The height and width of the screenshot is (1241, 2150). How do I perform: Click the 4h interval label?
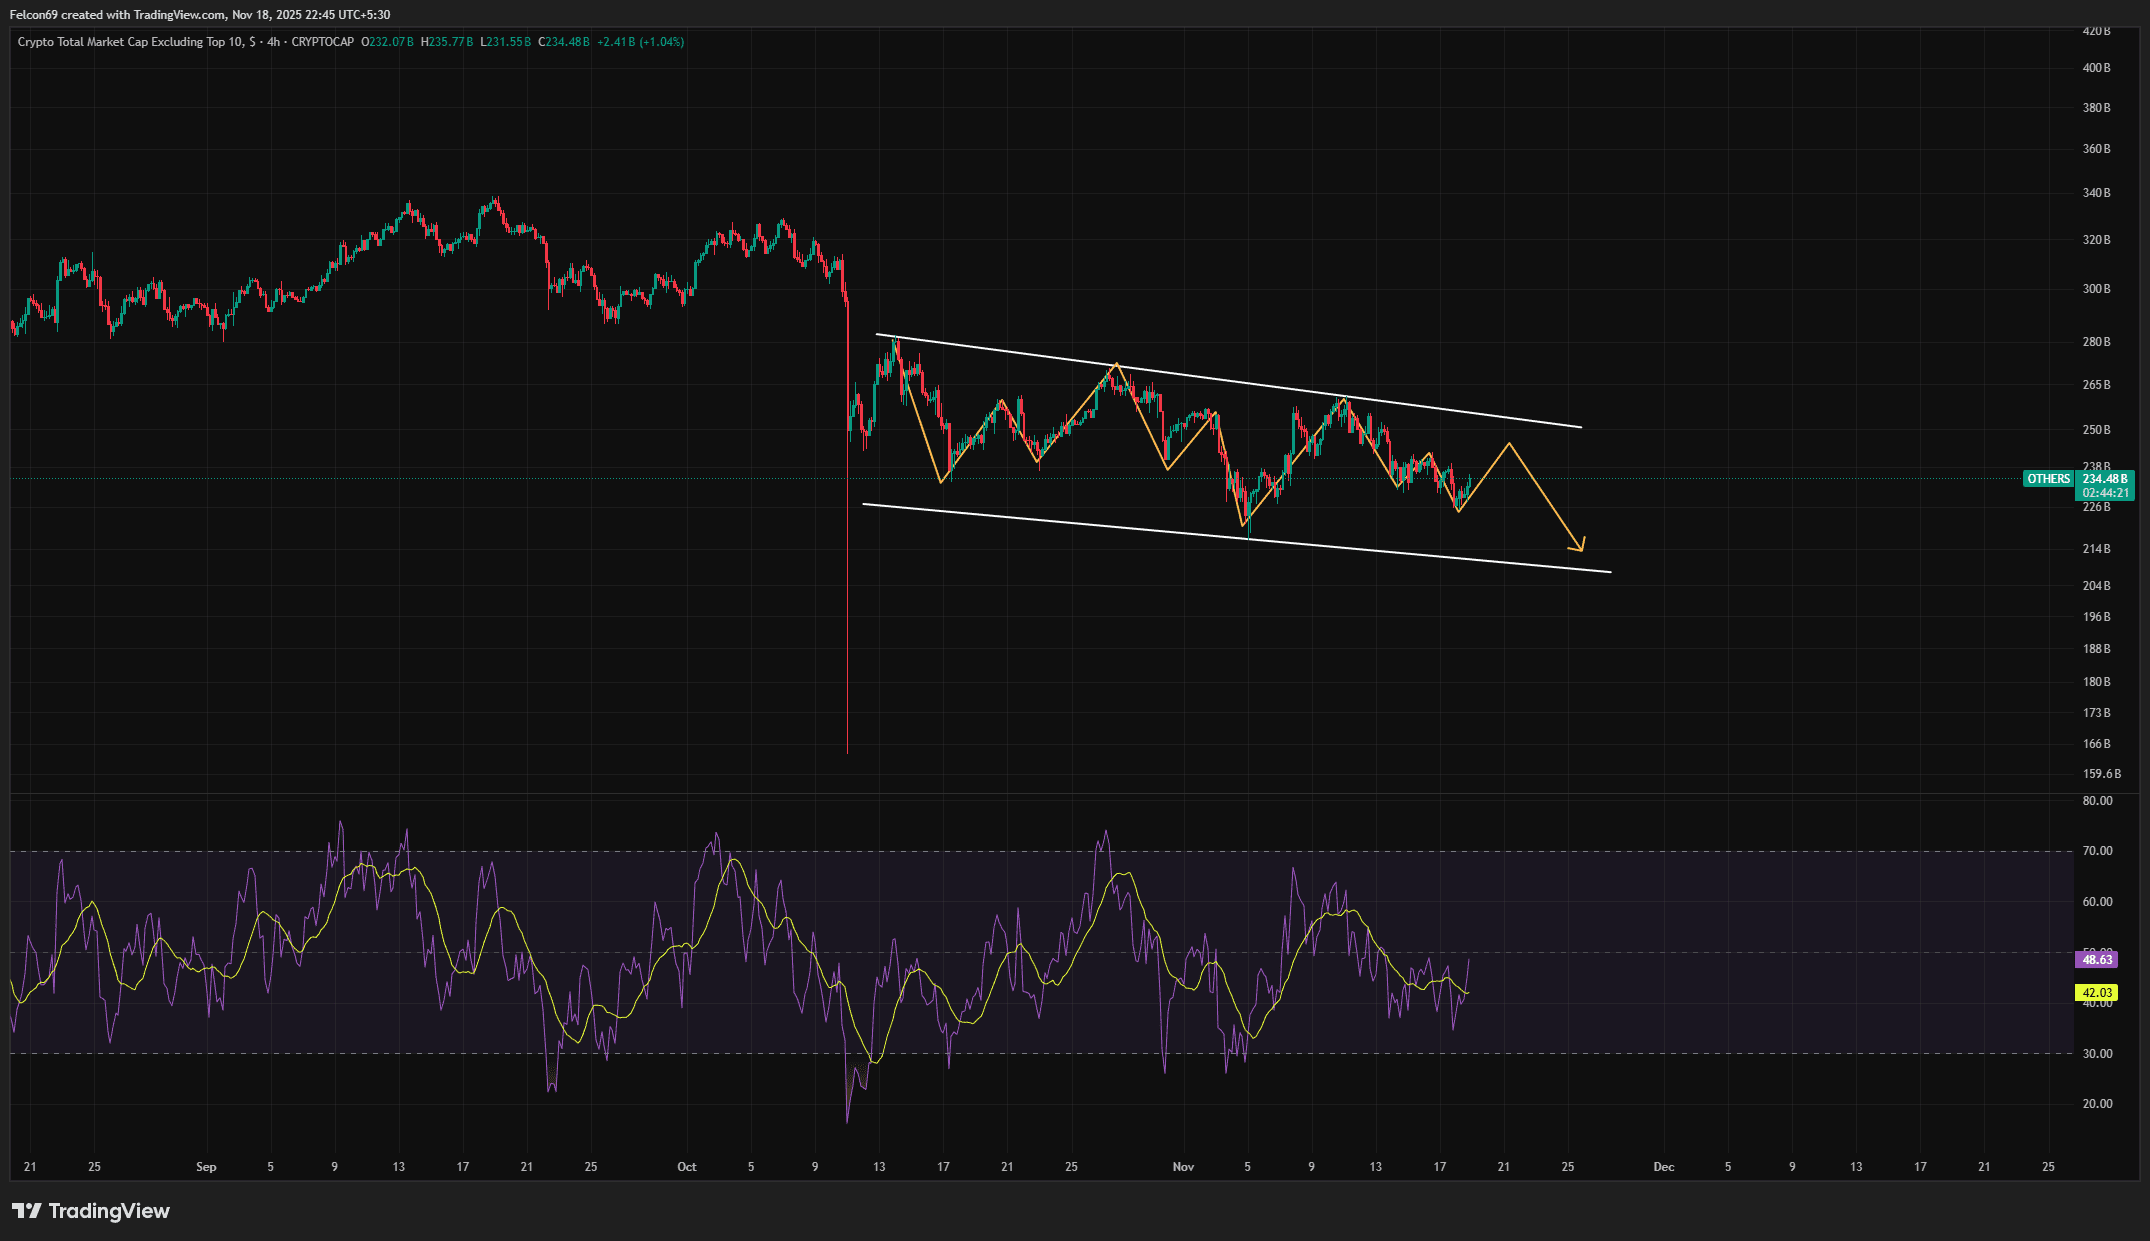tap(273, 42)
